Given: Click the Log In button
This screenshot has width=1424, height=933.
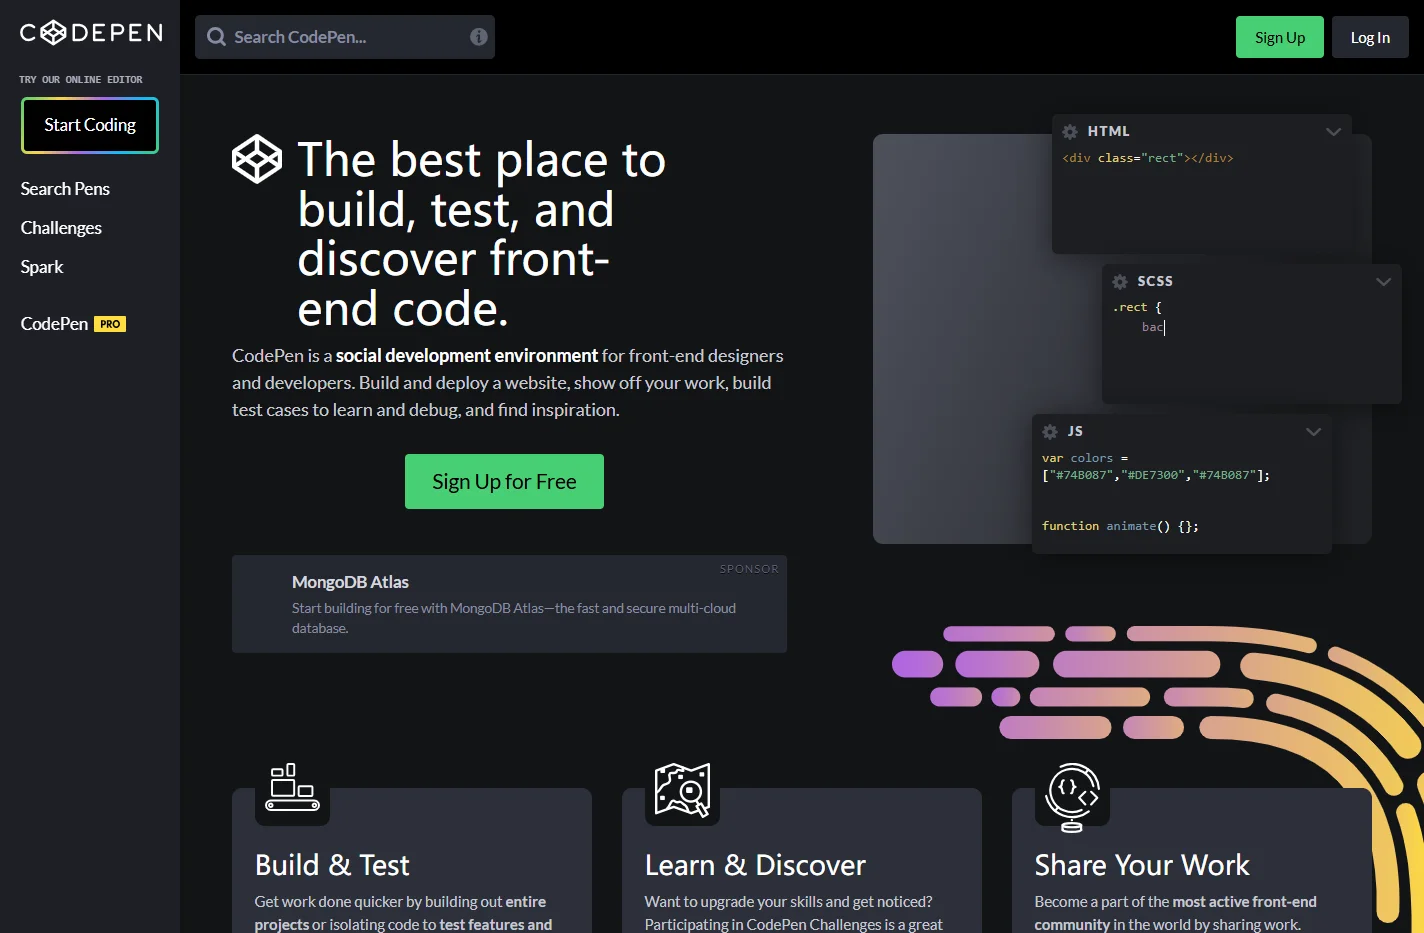Looking at the screenshot, I should (1370, 37).
